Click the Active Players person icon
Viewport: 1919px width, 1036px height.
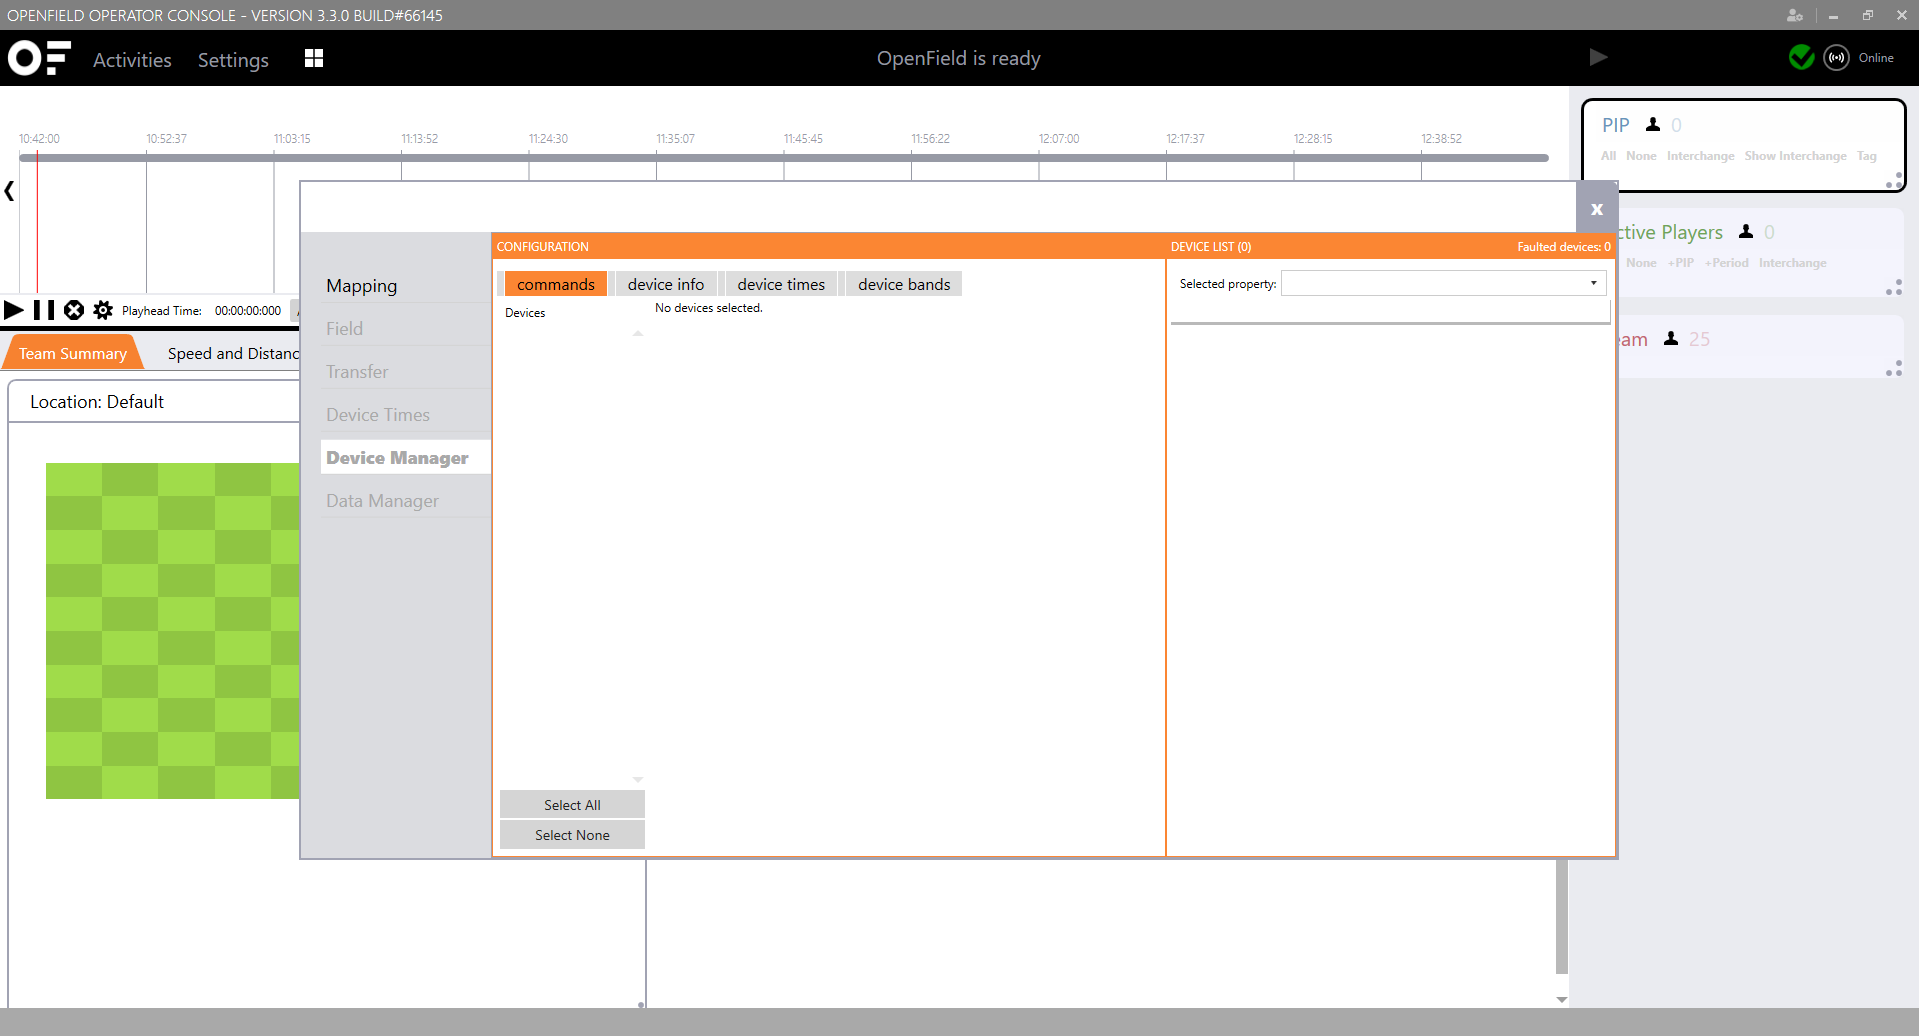[x=1746, y=232]
